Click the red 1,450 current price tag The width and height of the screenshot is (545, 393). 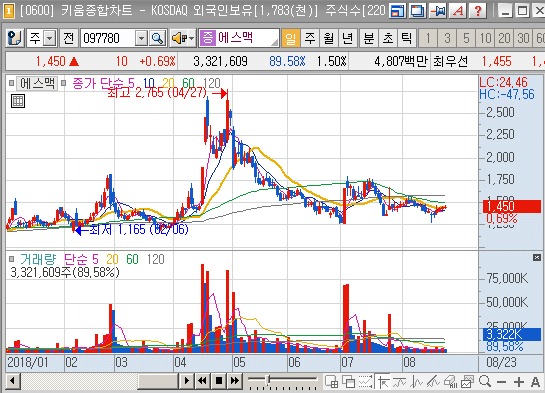point(512,206)
